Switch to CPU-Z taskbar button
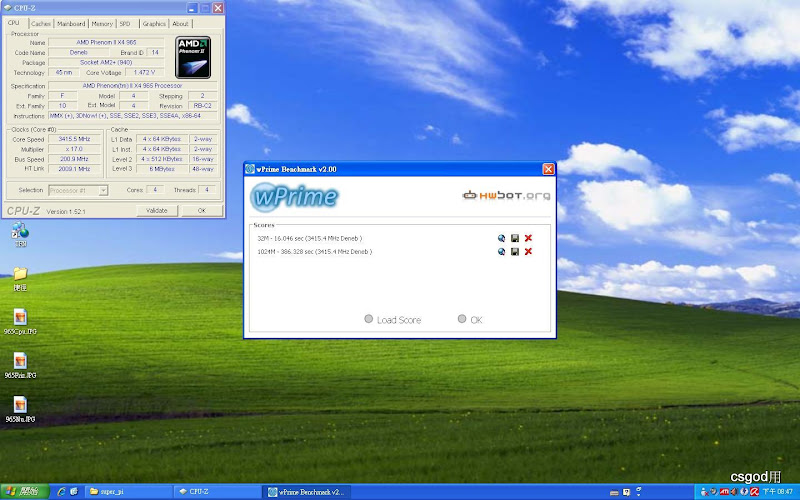The height and width of the screenshot is (500, 800). click(217, 492)
